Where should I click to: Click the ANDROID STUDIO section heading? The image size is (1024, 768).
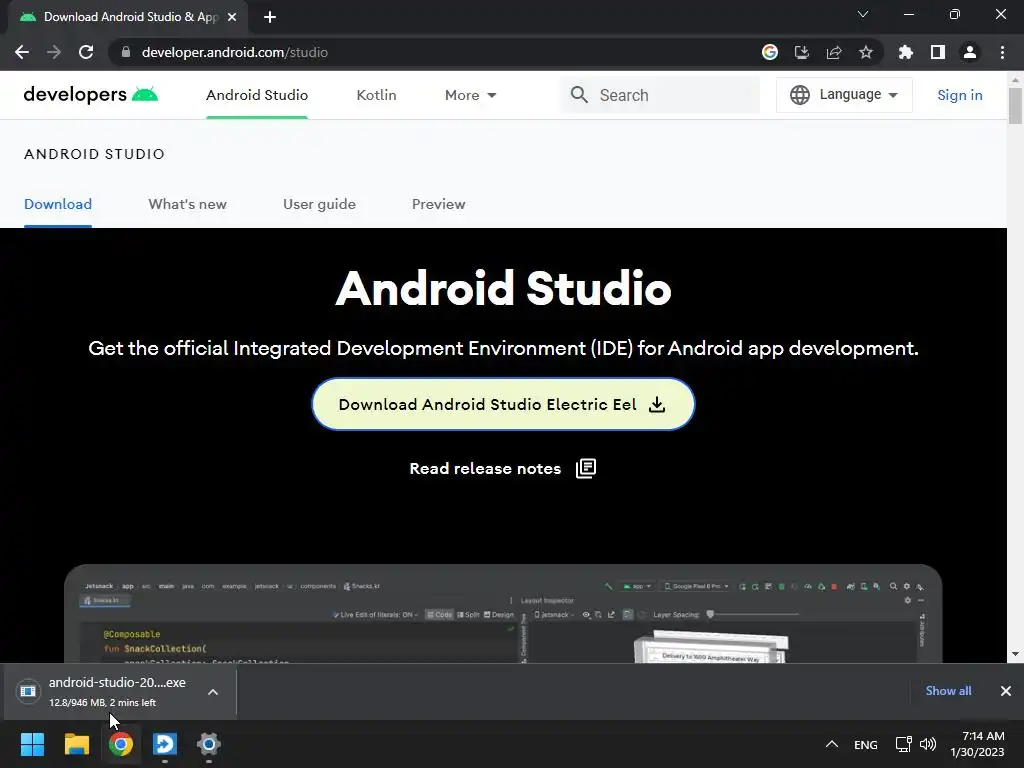pyautogui.click(x=94, y=154)
